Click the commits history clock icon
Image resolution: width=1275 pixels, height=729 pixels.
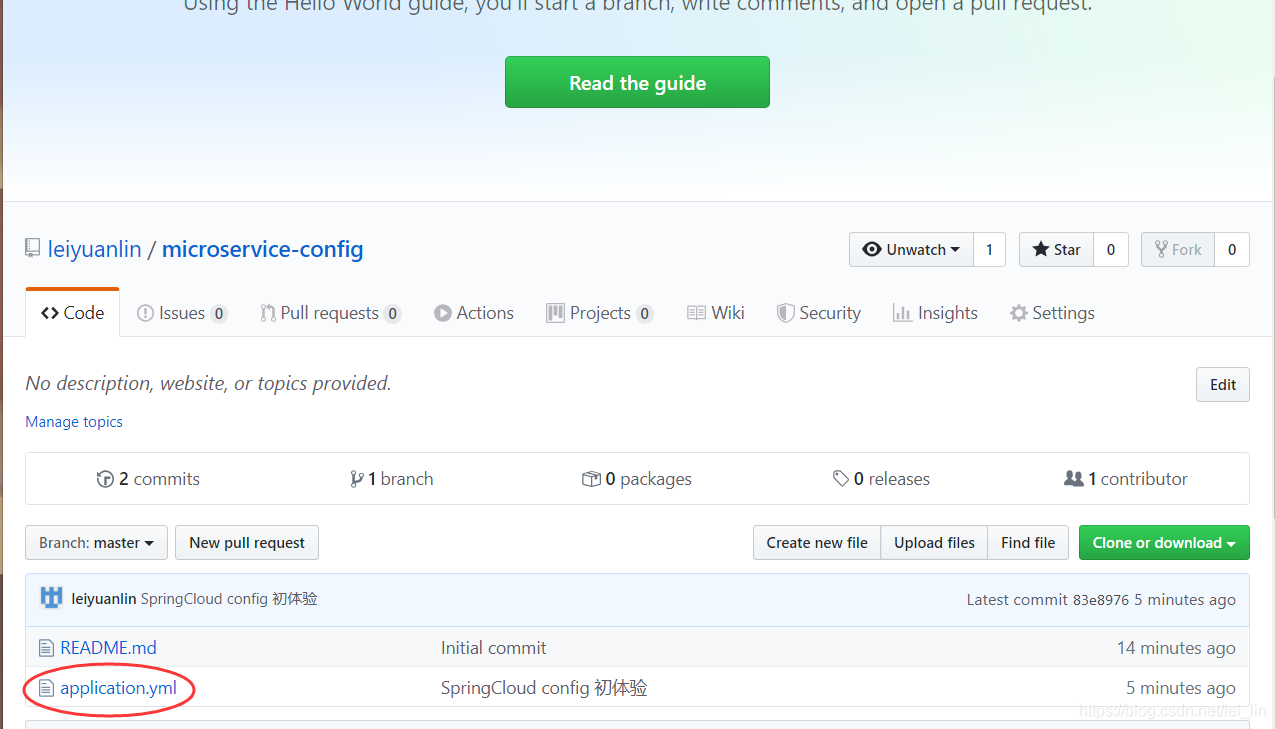(x=105, y=479)
